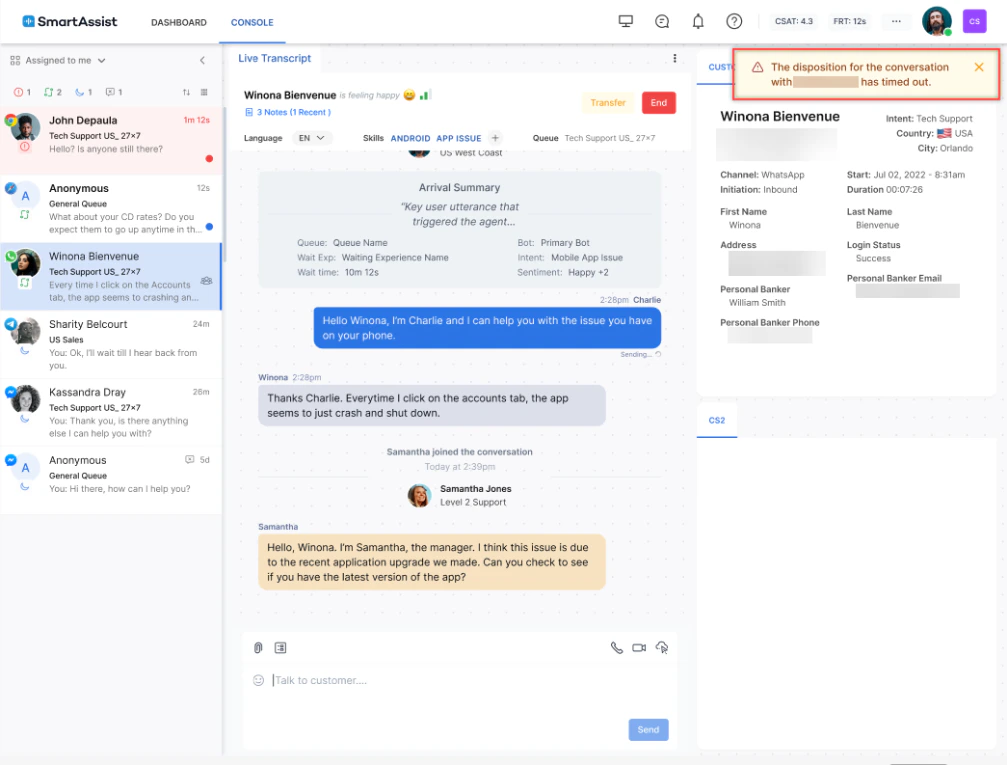Open the notifications bell
Screen dimensions: 1007x765
point(697,21)
